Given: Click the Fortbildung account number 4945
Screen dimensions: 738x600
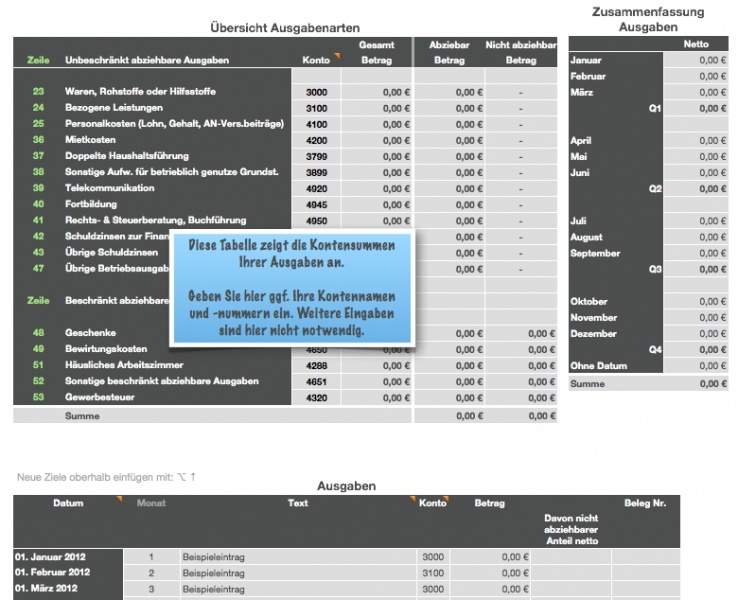Looking at the screenshot, I should point(317,204).
